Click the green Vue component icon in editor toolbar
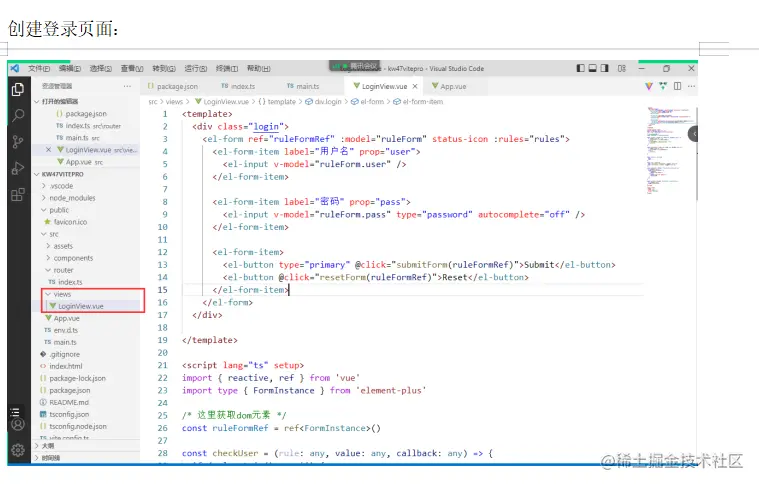Viewport: 759px width, 486px height. [x=663, y=86]
